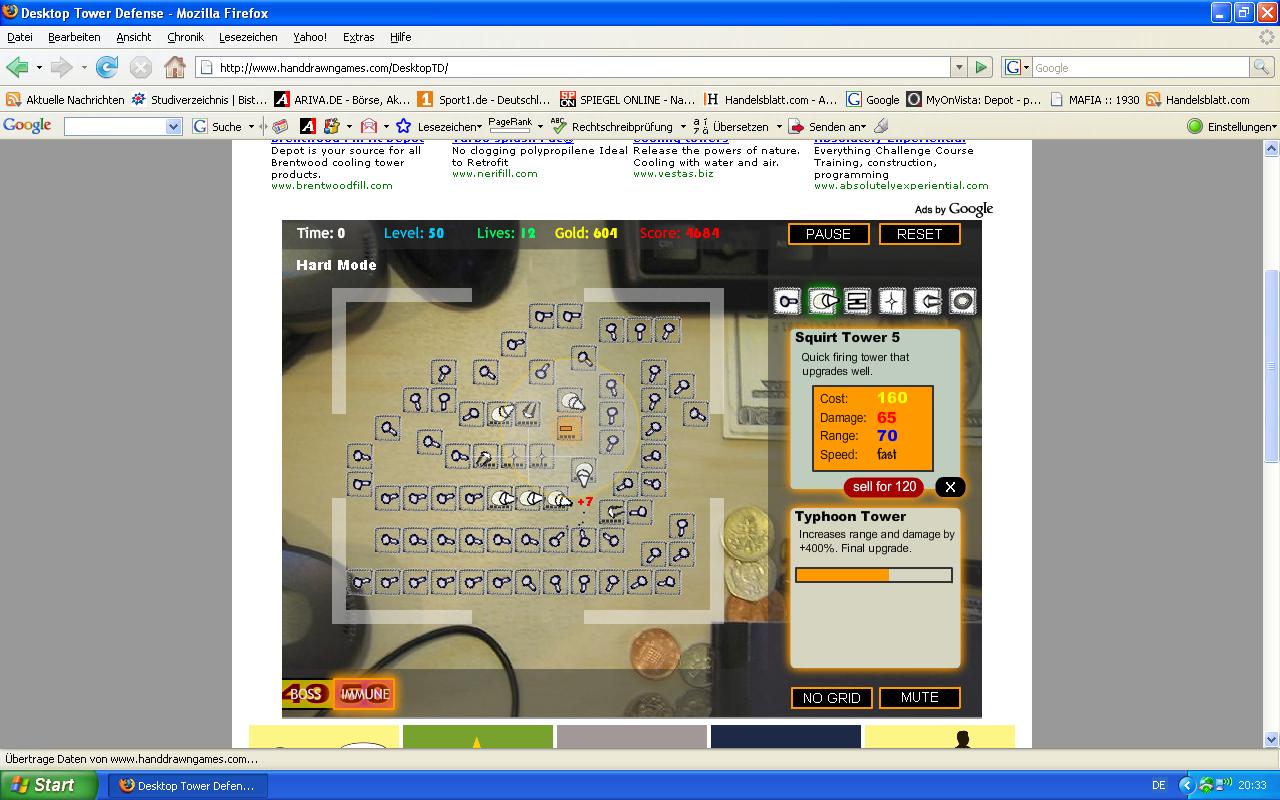Click the news icon in the Google toolbar
This screenshot has width=1280, height=800.
point(280,126)
